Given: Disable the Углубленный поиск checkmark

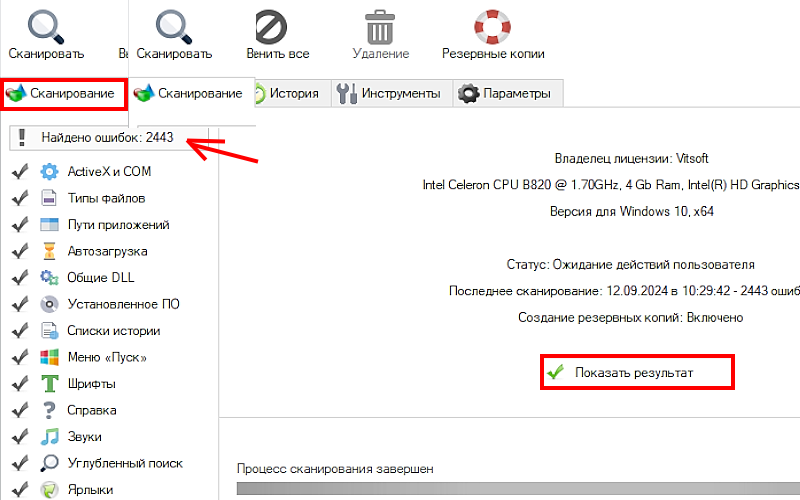Looking at the screenshot, I should pos(19,463).
